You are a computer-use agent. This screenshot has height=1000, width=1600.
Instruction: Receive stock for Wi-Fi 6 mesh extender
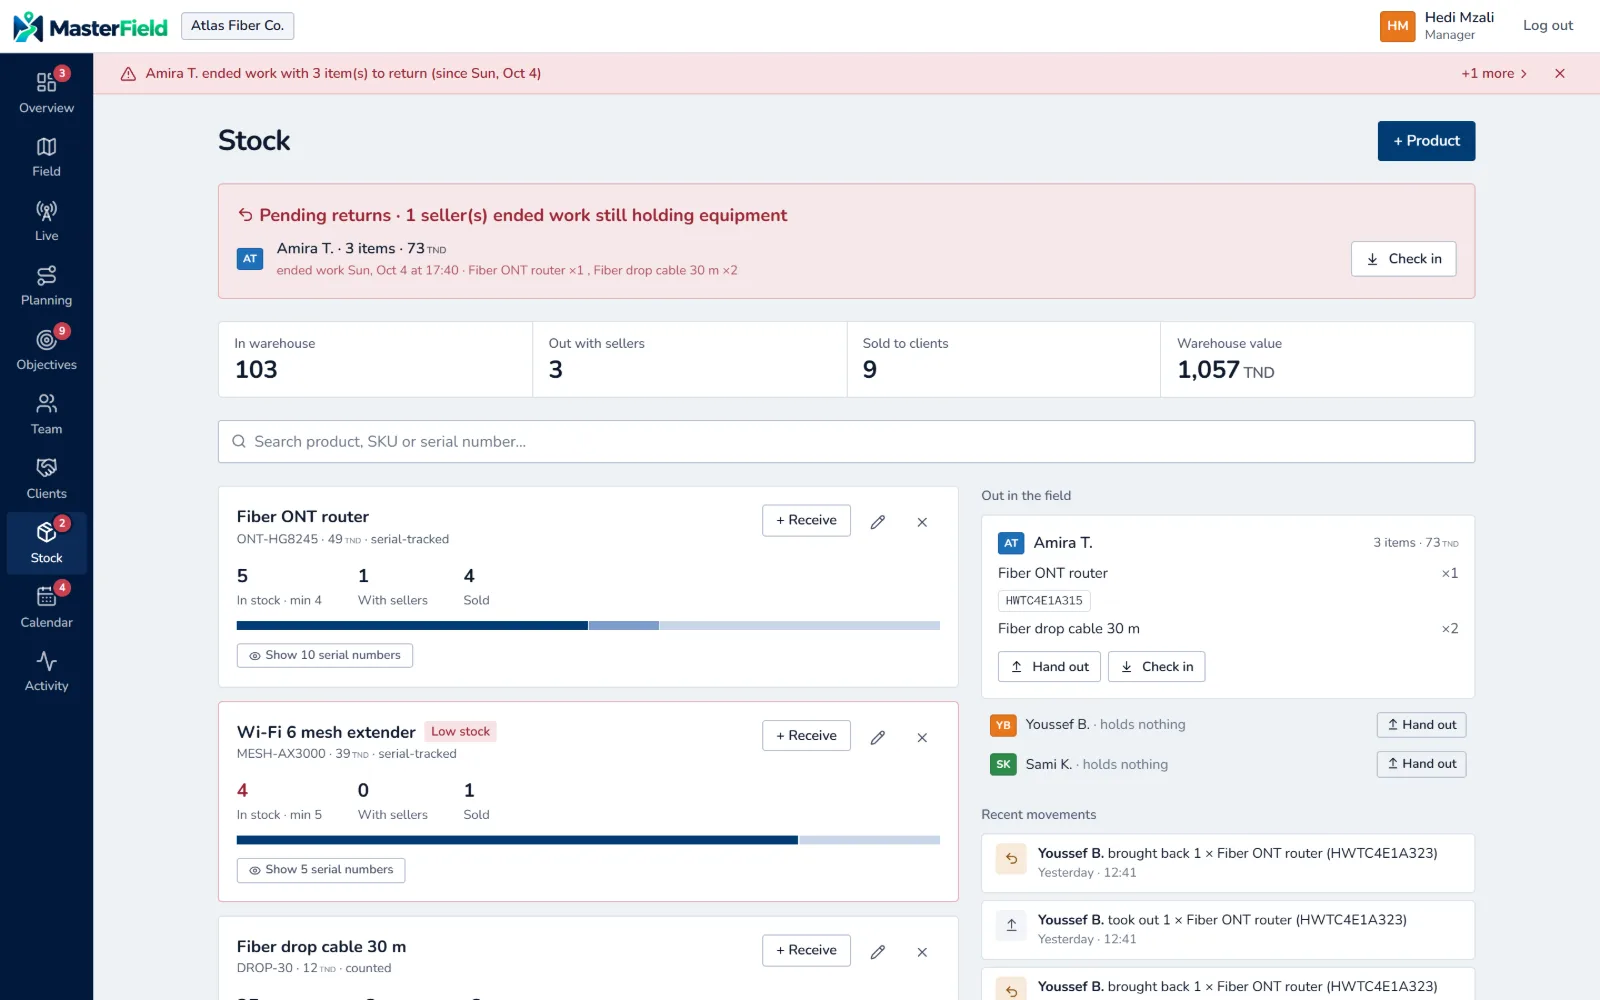(x=806, y=736)
